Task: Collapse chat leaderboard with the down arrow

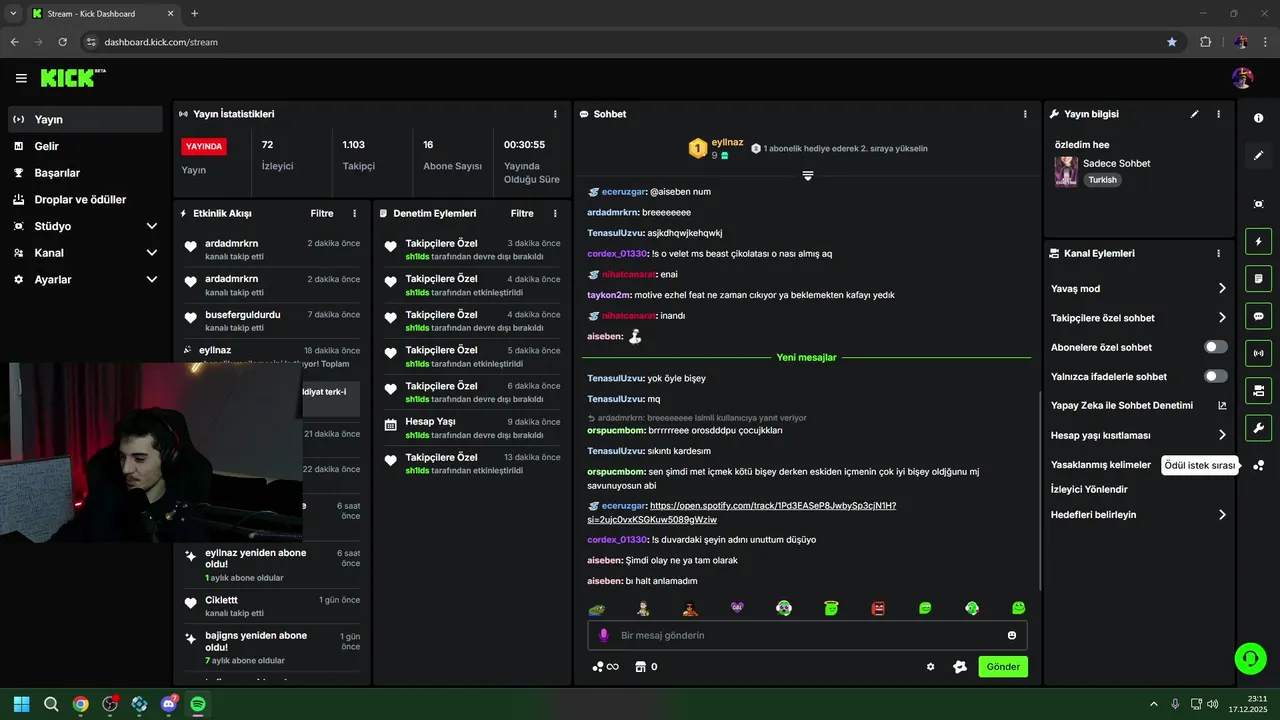Action: (x=808, y=175)
